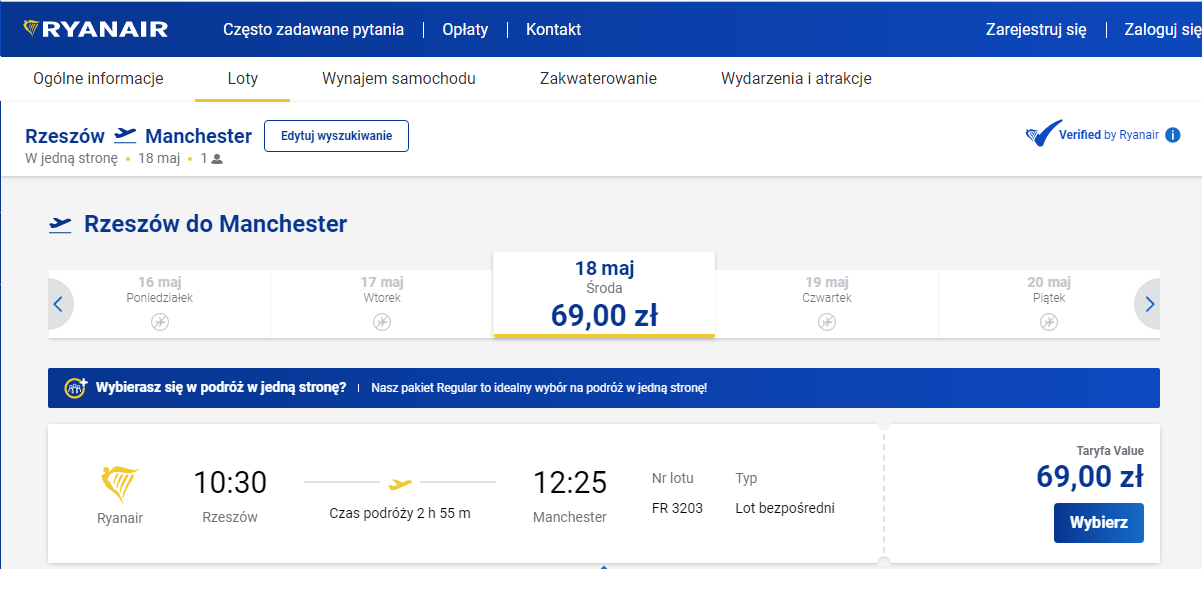Click the Ryanair logo in header
Screen dimensions: 1202x614
click(x=96, y=29)
